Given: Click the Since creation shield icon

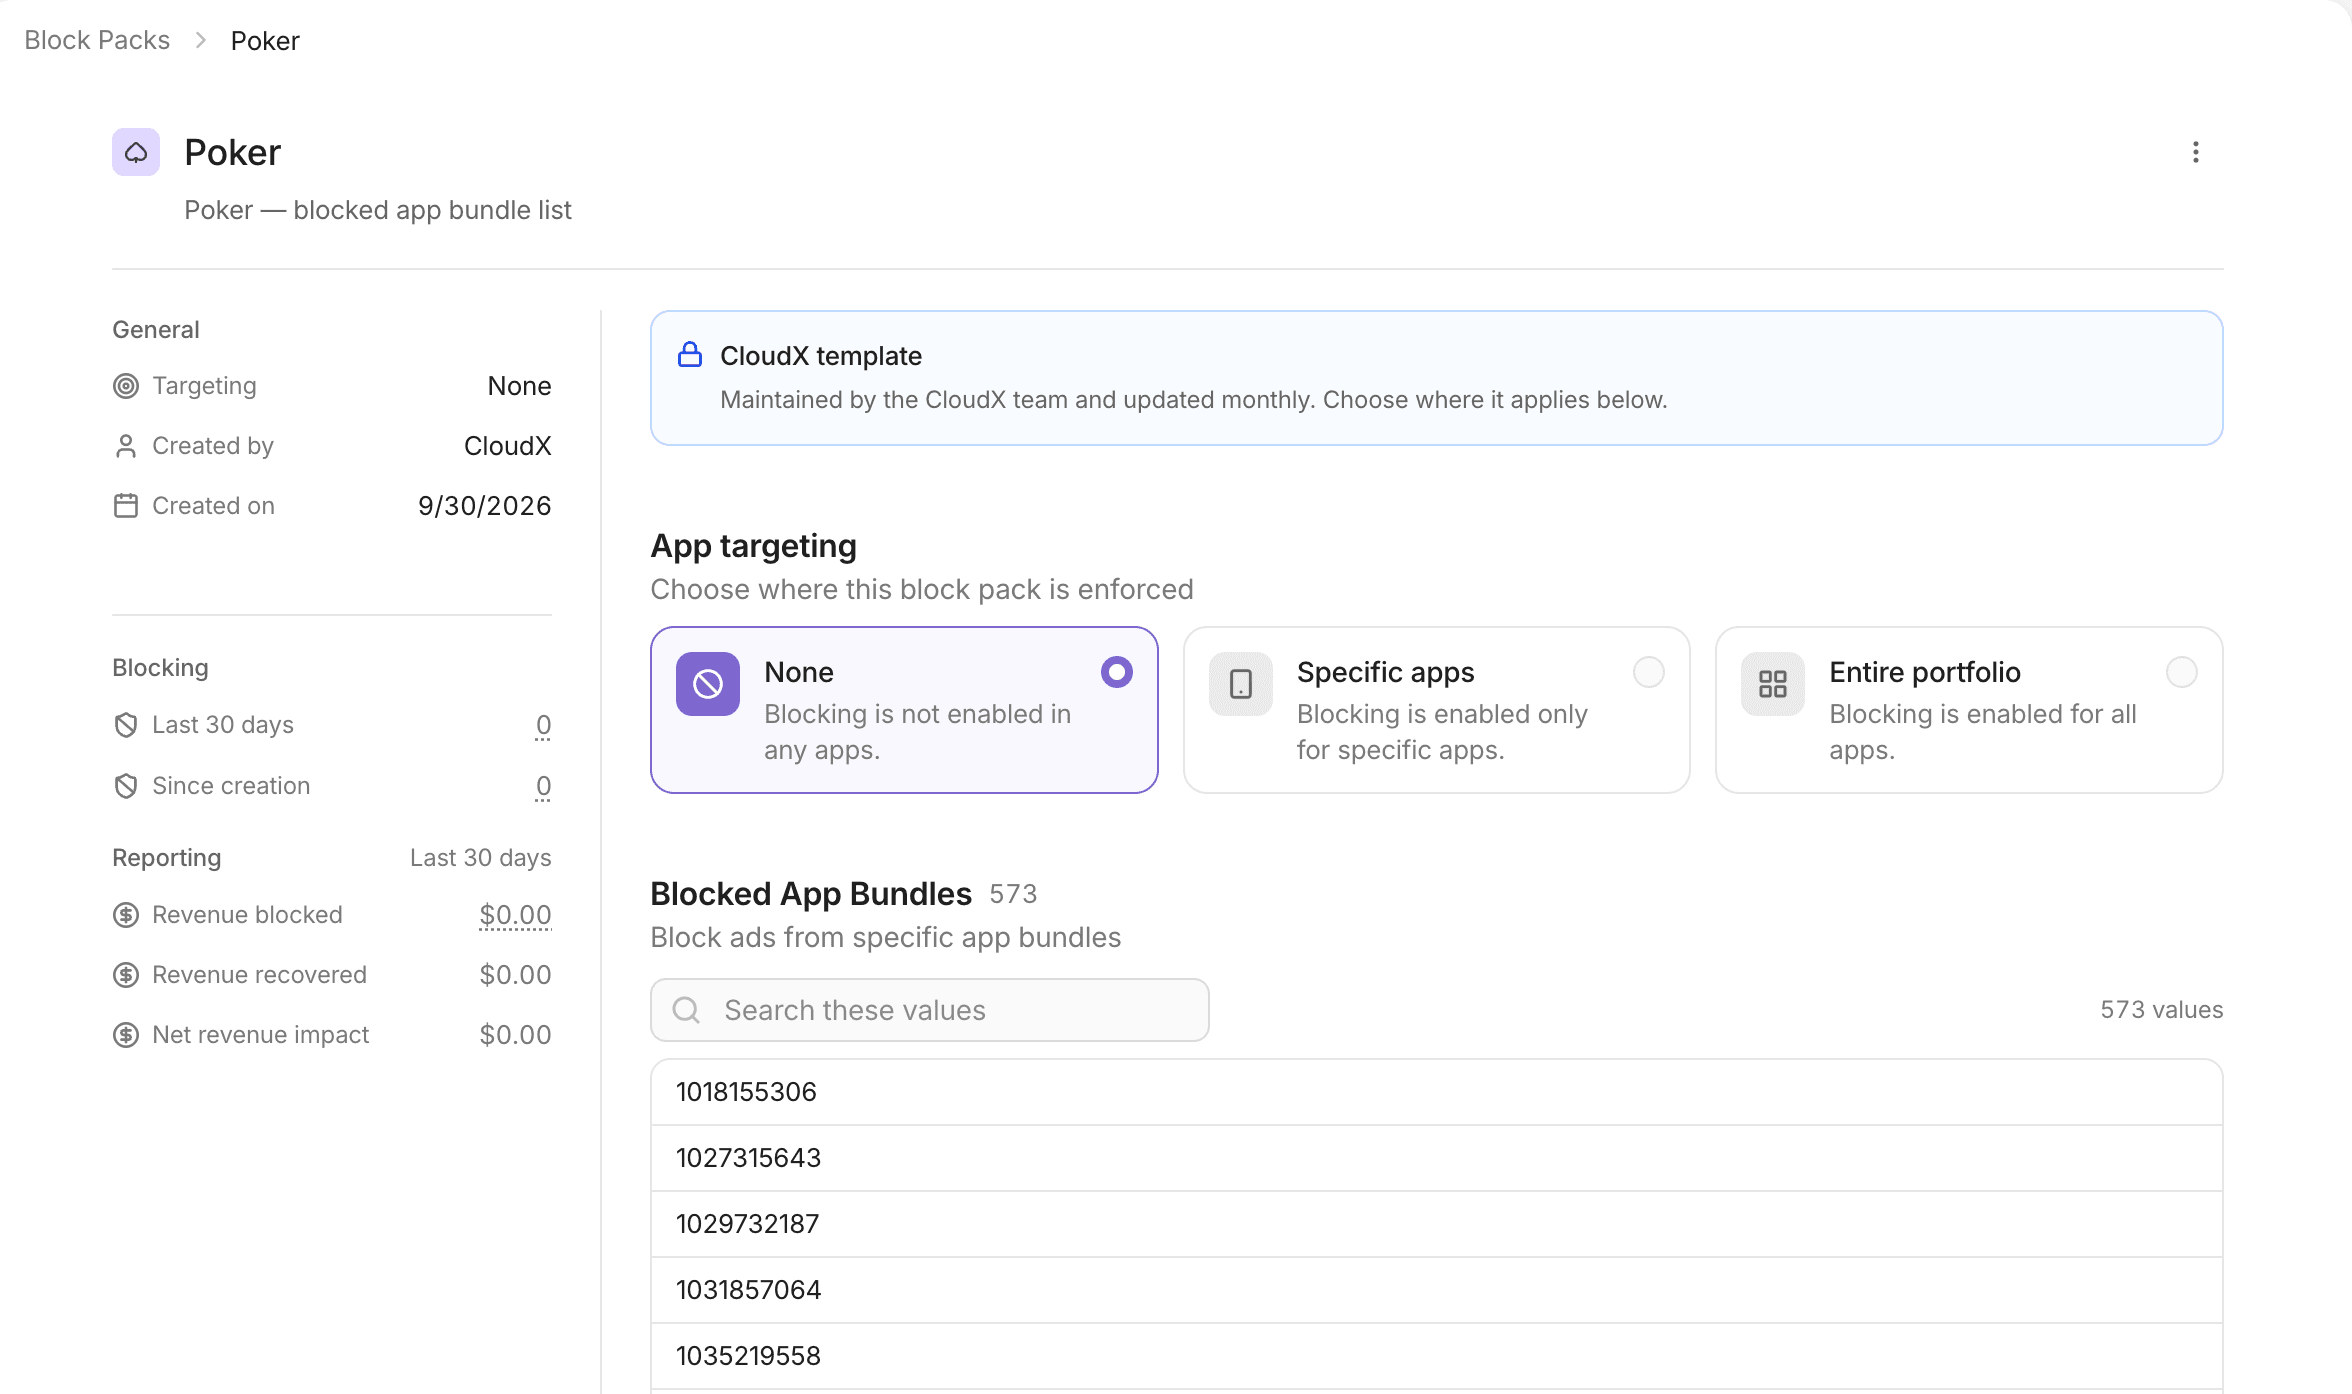Looking at the screenshot, I should tap(126, 786).
